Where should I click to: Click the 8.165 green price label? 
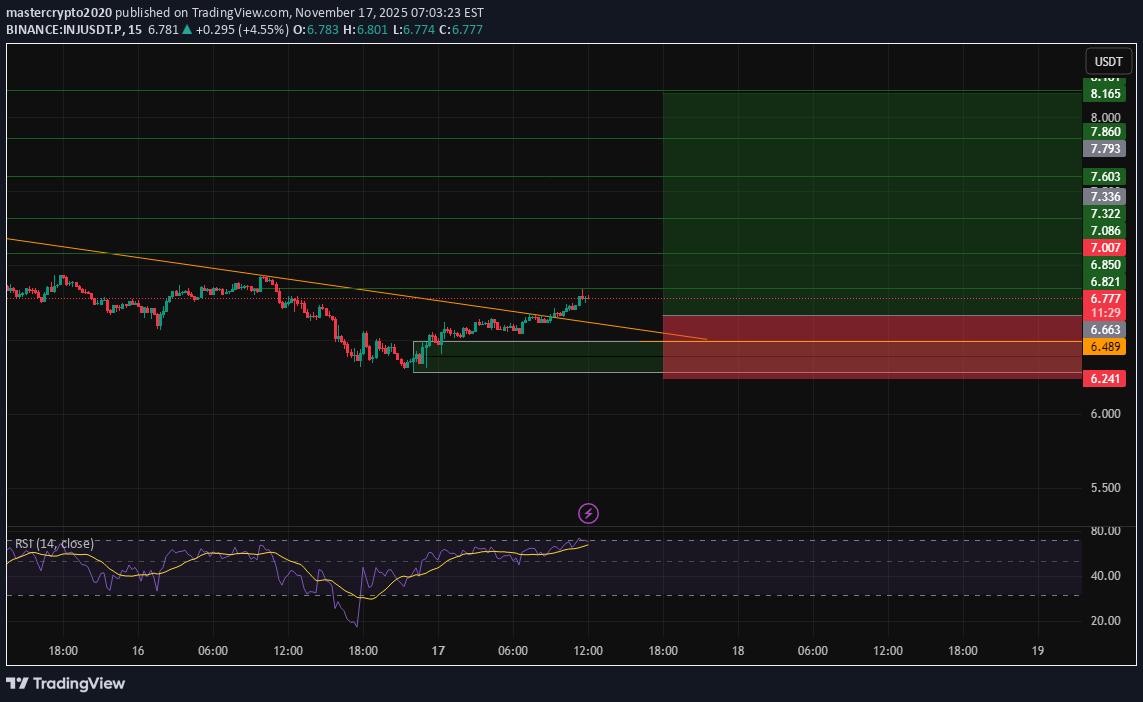click(x=1105, y=94)
